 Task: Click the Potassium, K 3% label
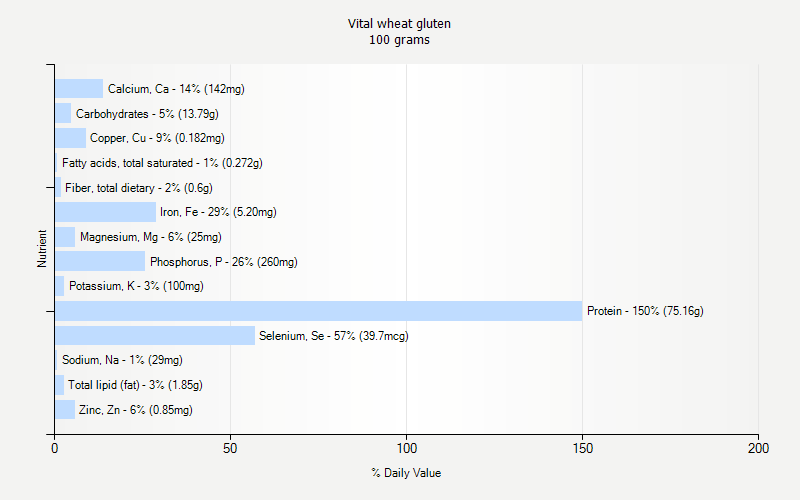click(136, 286)
